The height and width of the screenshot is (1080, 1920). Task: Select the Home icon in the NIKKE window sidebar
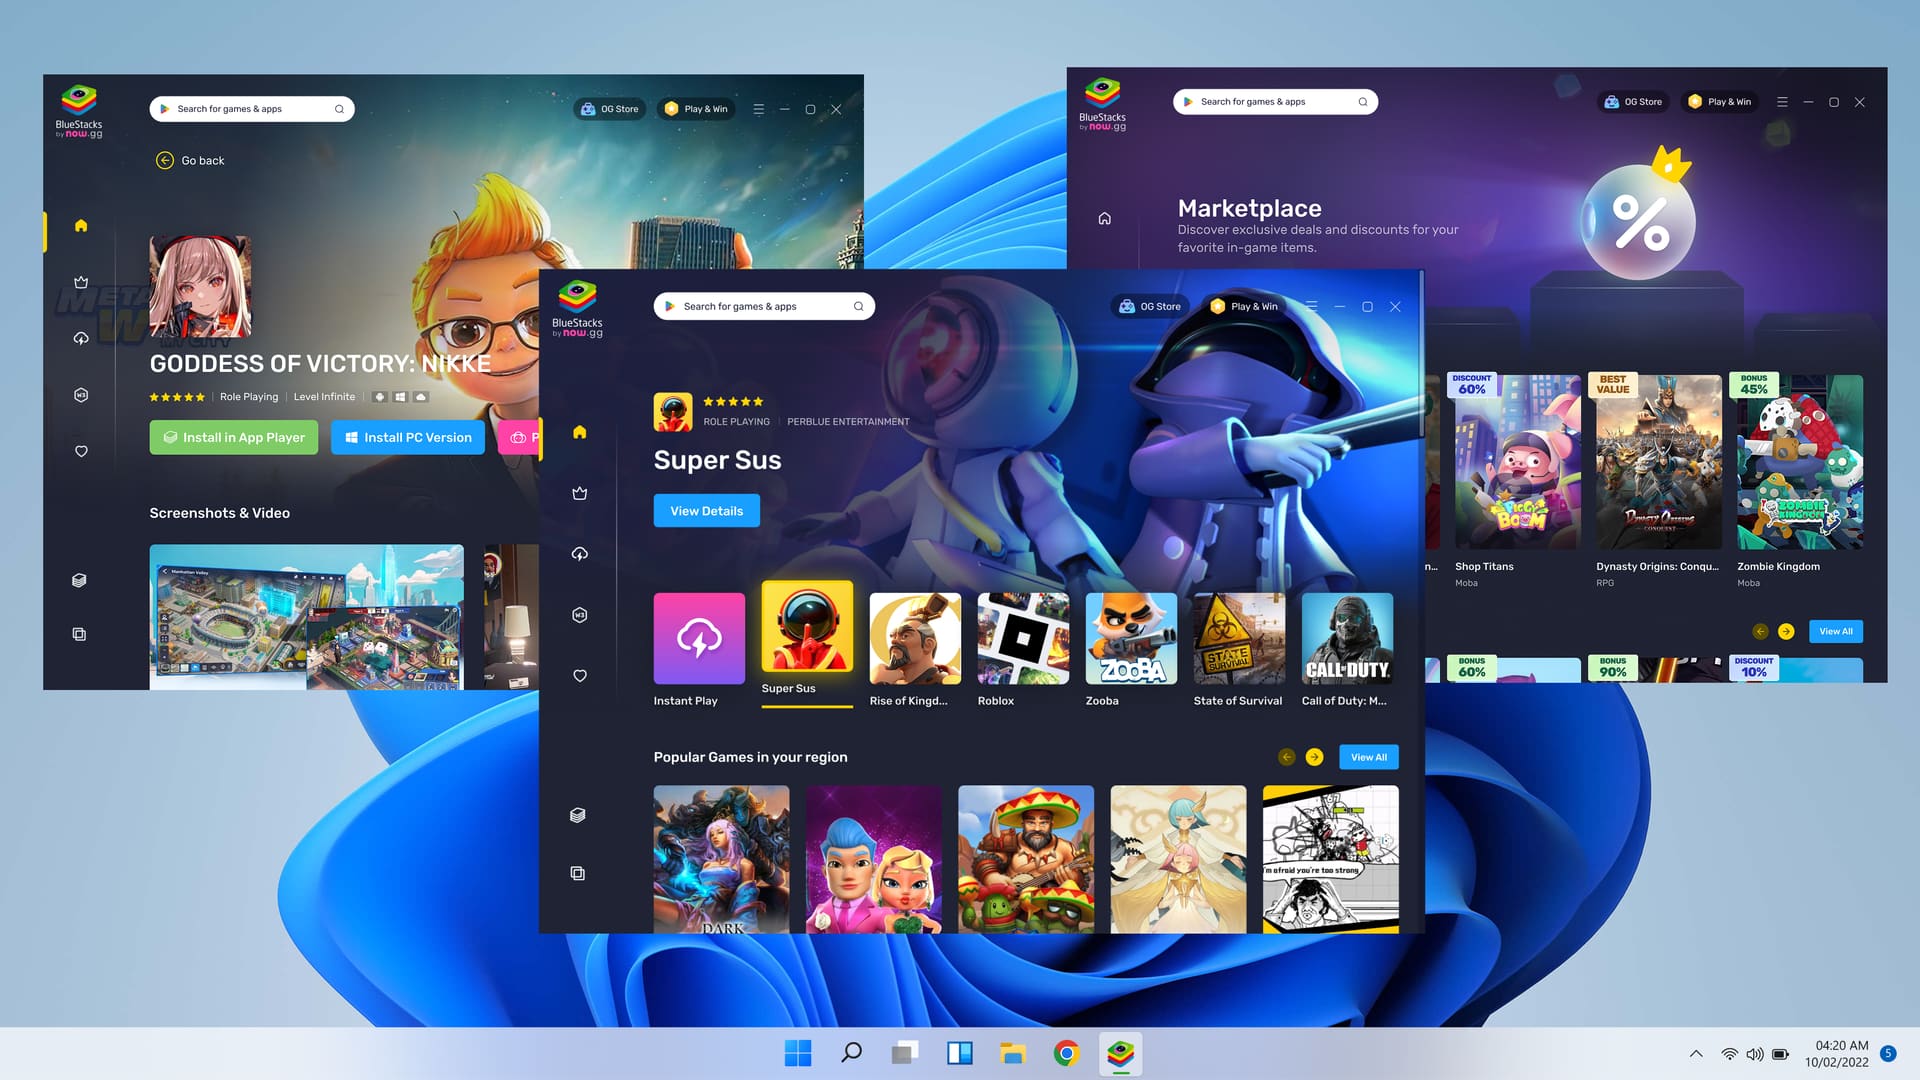pos(81,226)
